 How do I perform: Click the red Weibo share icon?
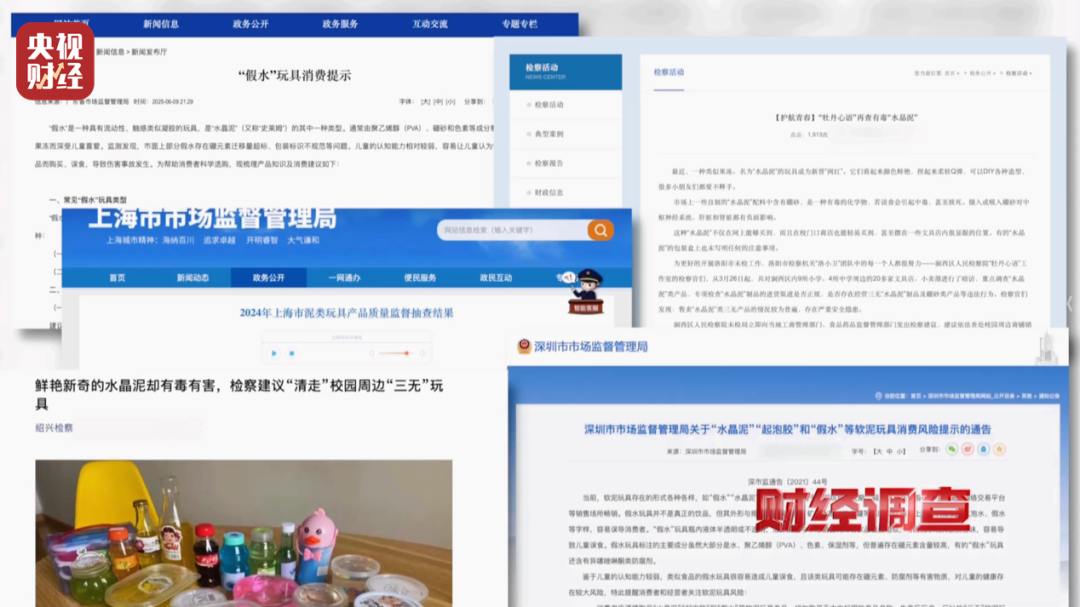click(968, 449)
